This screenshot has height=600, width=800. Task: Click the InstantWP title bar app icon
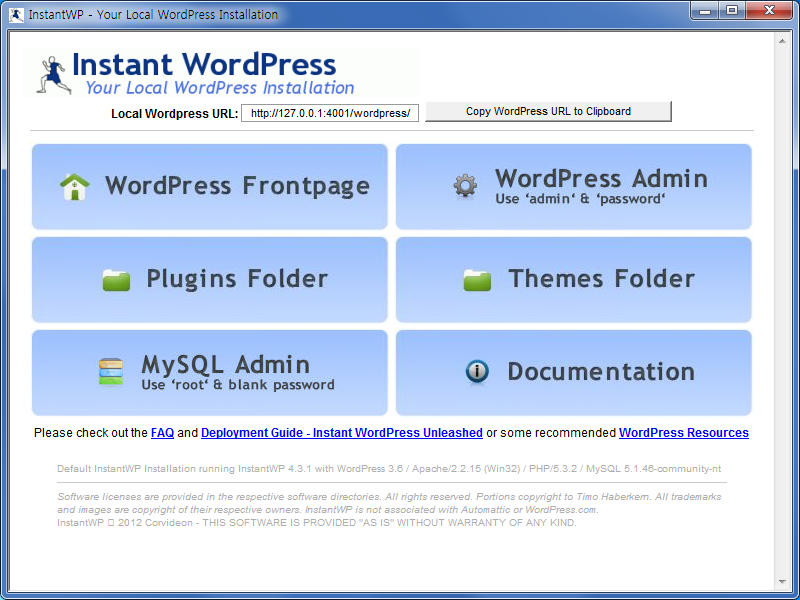[16, 15]
